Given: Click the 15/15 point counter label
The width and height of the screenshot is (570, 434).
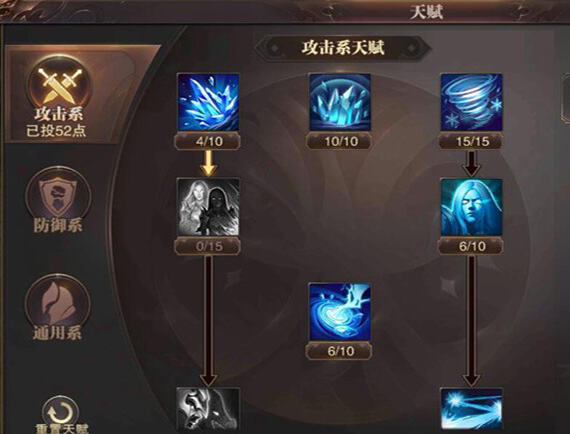Looking at the screenshot, I should [x=471, y=141].
